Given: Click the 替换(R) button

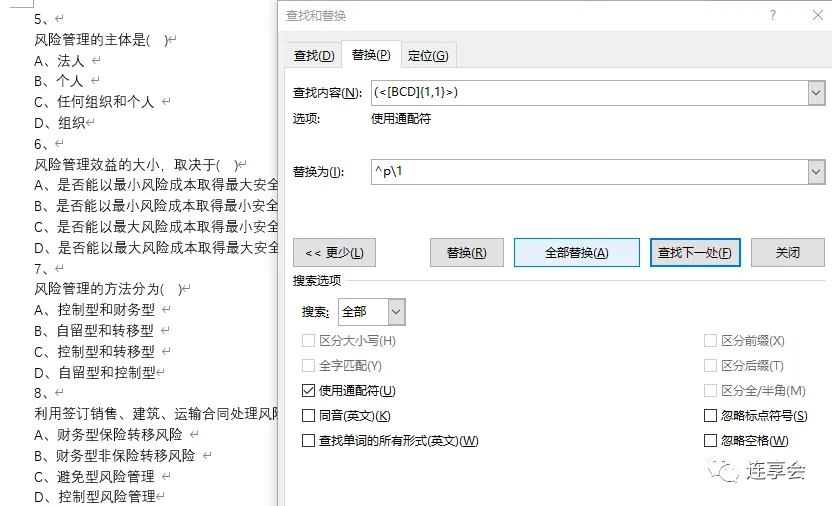Looking at the screenshot, I should [x=466, y=252].
